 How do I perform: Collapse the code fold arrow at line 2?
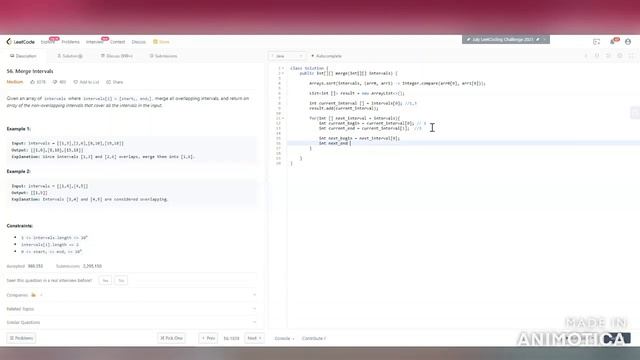(x=283, y=73)
